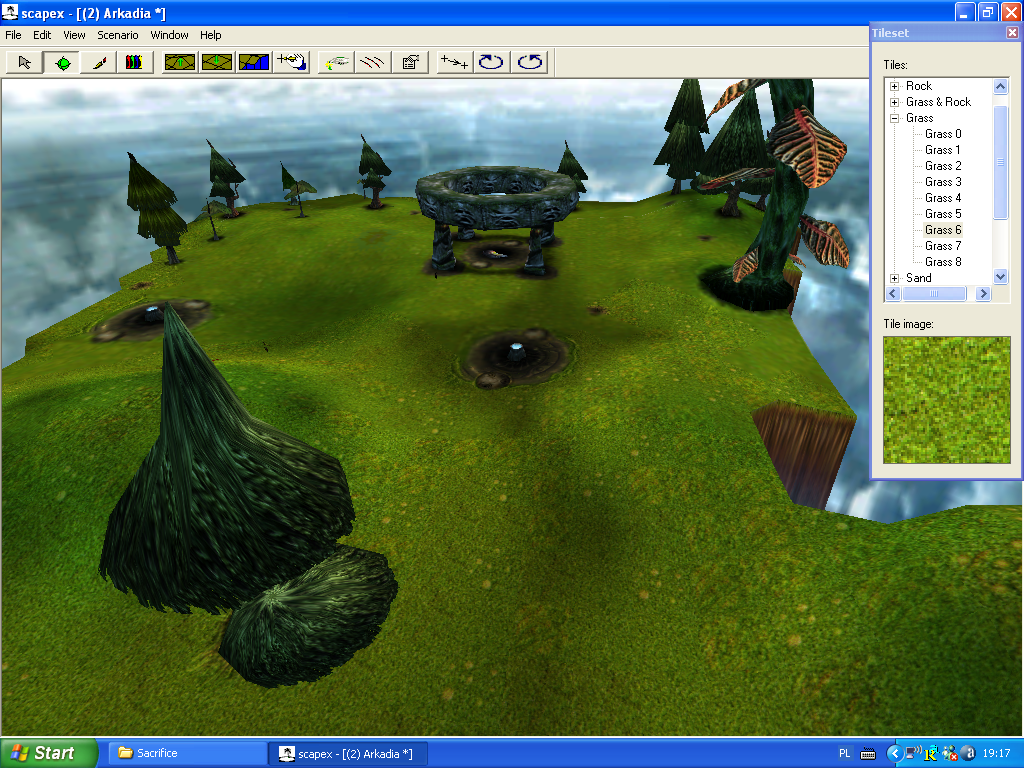
Task: Restore down the scapex window
Action: (987, 12)
